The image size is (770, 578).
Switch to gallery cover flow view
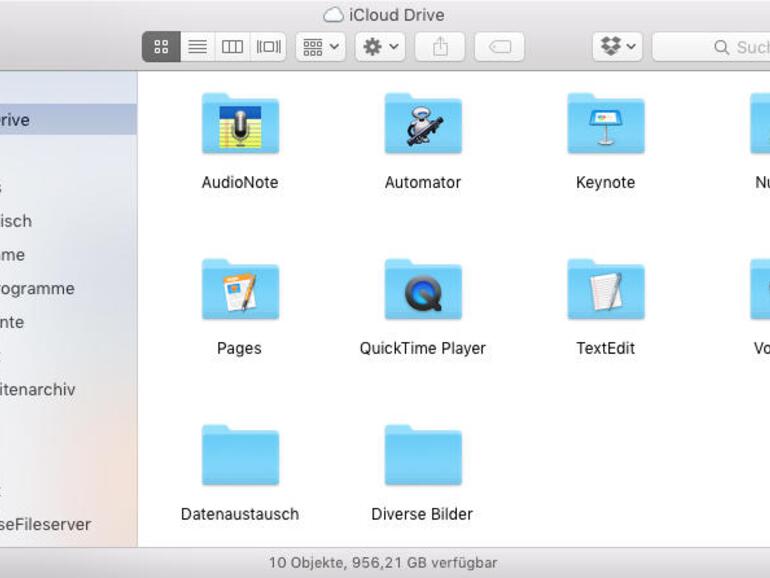click(x=268, y=47)
